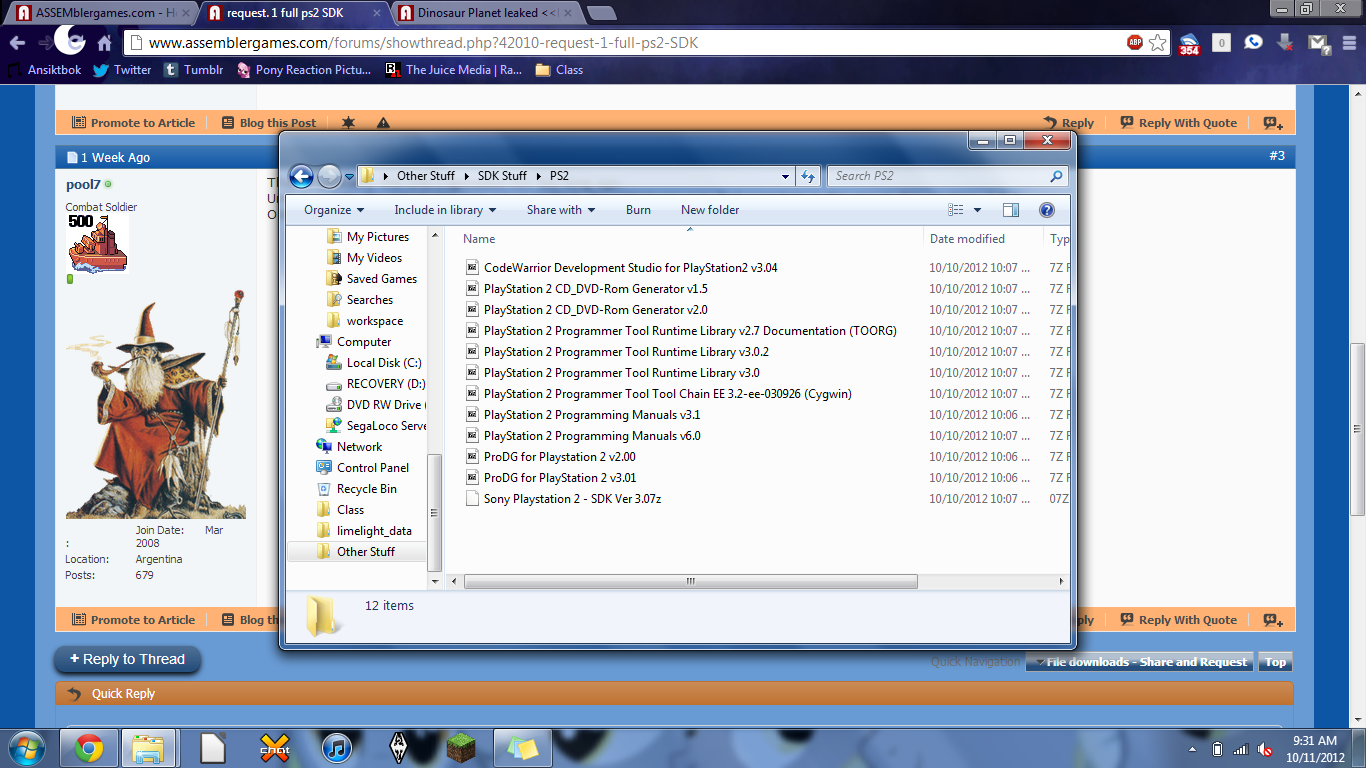Click Reply to Thread button

(127, 660)
